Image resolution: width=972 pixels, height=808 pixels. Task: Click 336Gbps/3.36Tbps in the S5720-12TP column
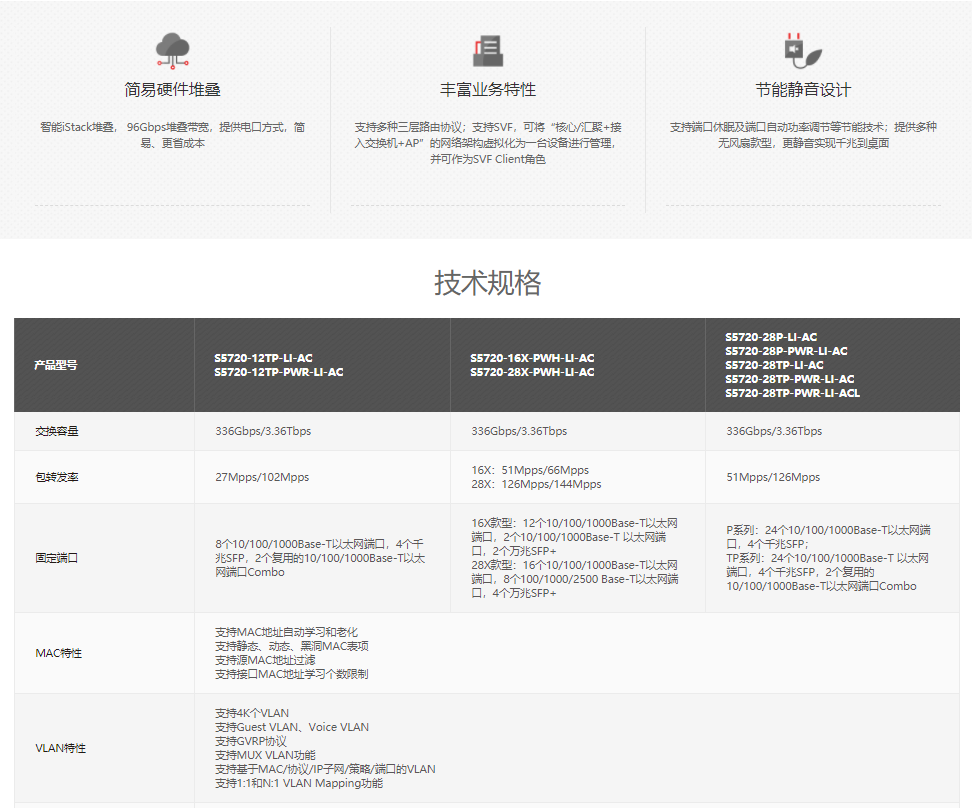coord(263,431)
